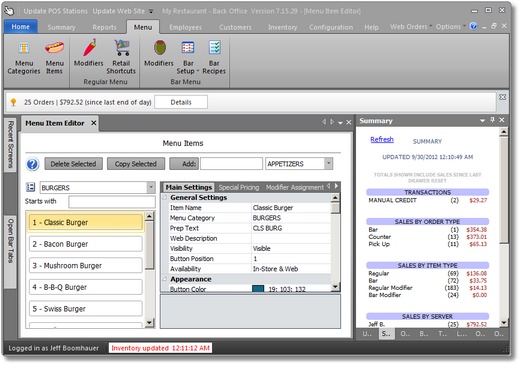This screenshot has width=520, height=365.
Task: Open quick access toolbar dropdown arrow
Action: tap(151, 11)
